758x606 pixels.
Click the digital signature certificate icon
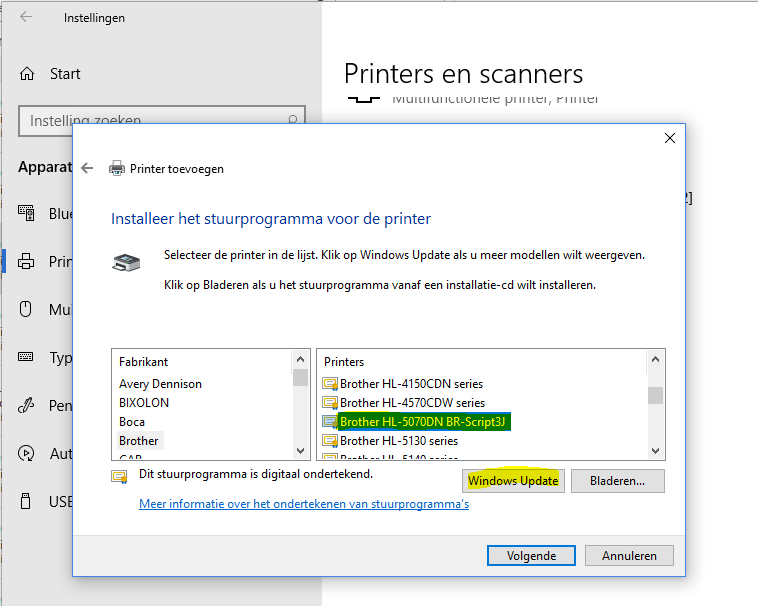tap(119, 476)
